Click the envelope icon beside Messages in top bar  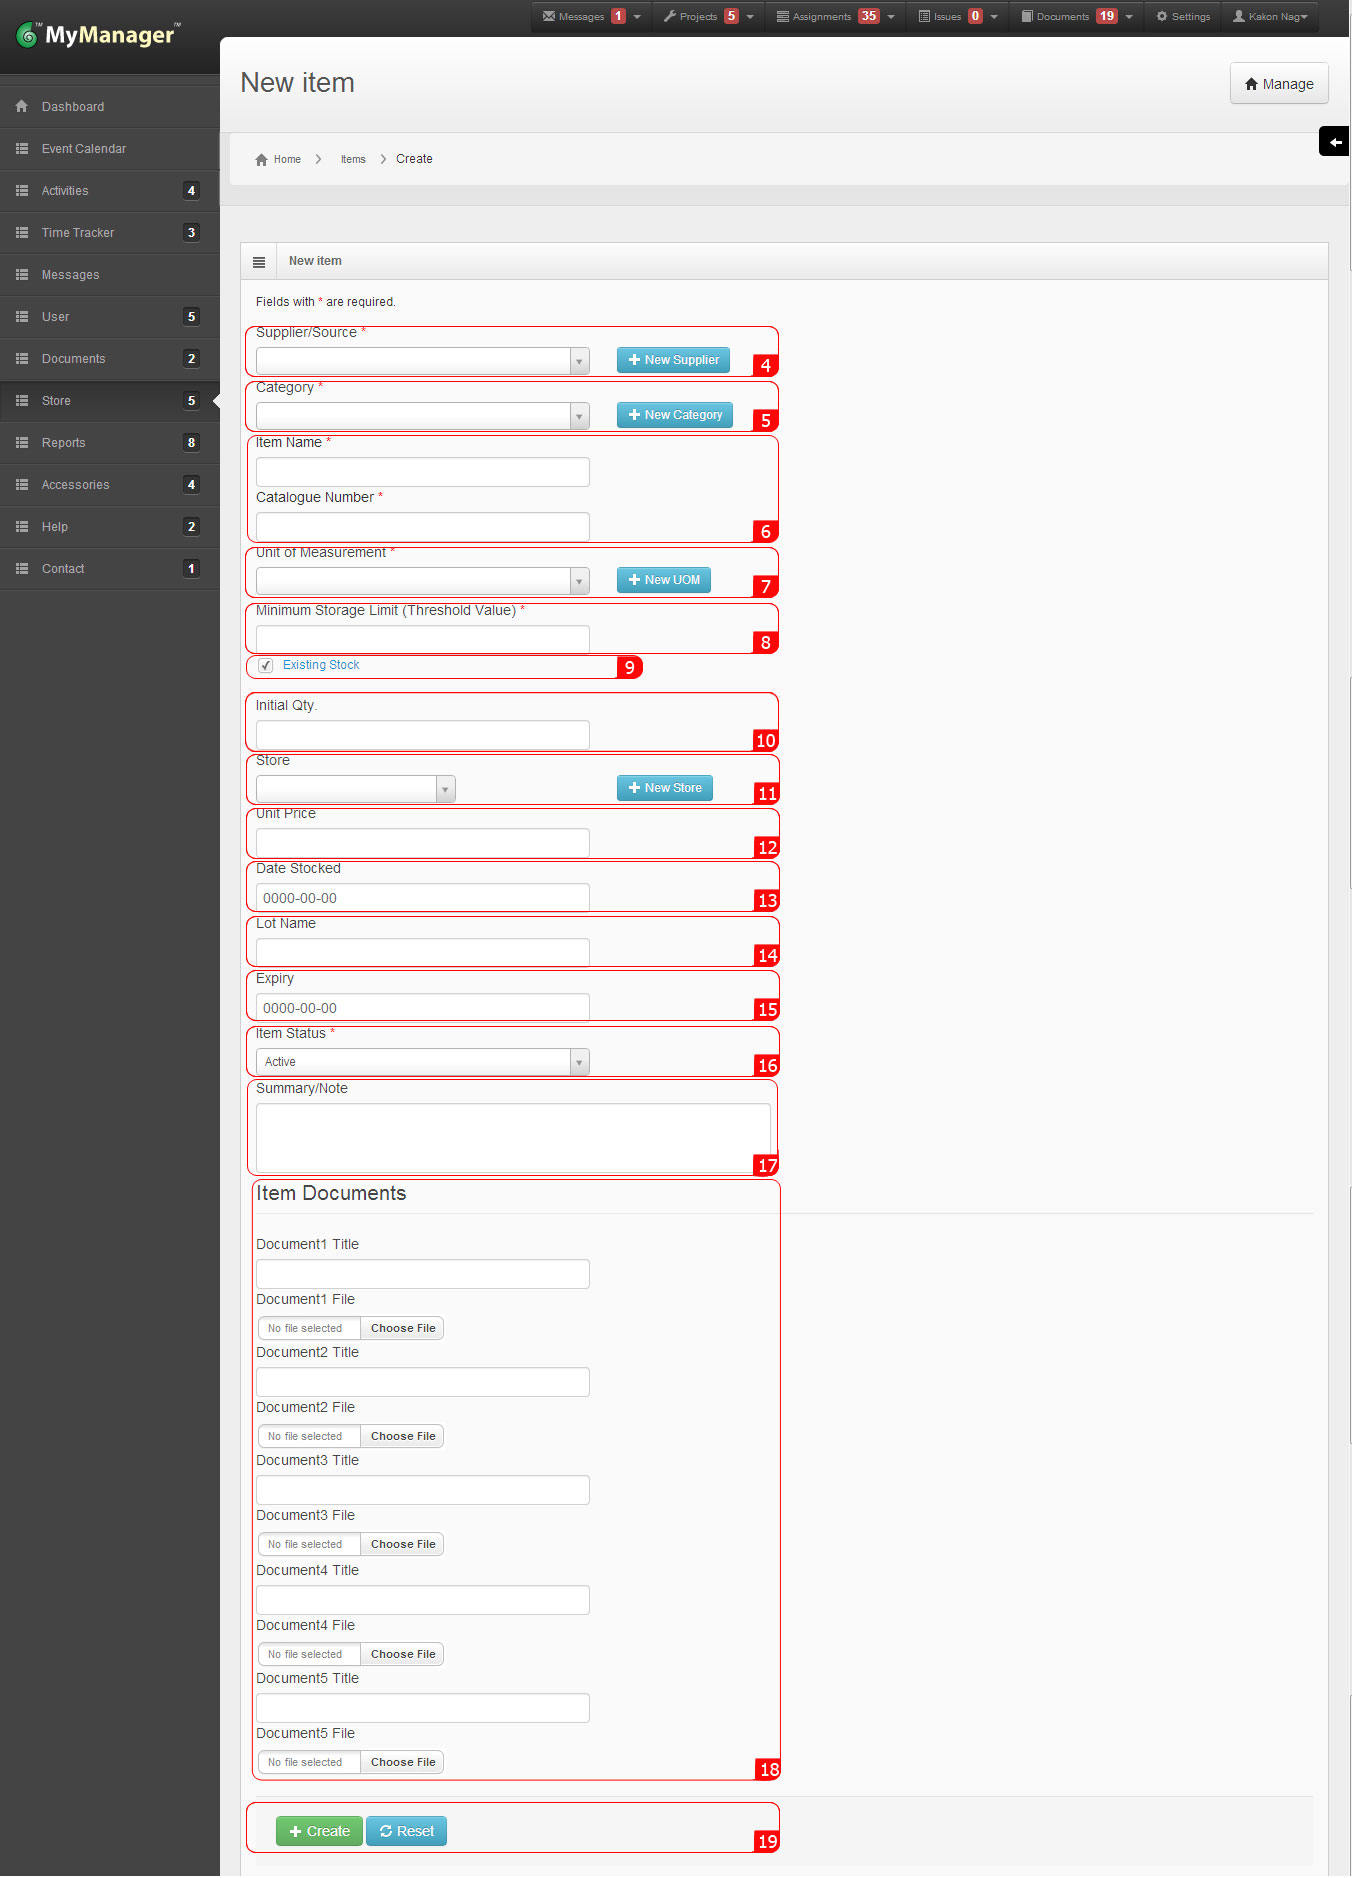(x=548, y=16)
